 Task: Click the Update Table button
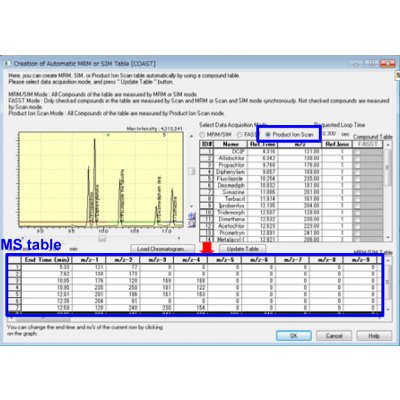coord(243,249)
